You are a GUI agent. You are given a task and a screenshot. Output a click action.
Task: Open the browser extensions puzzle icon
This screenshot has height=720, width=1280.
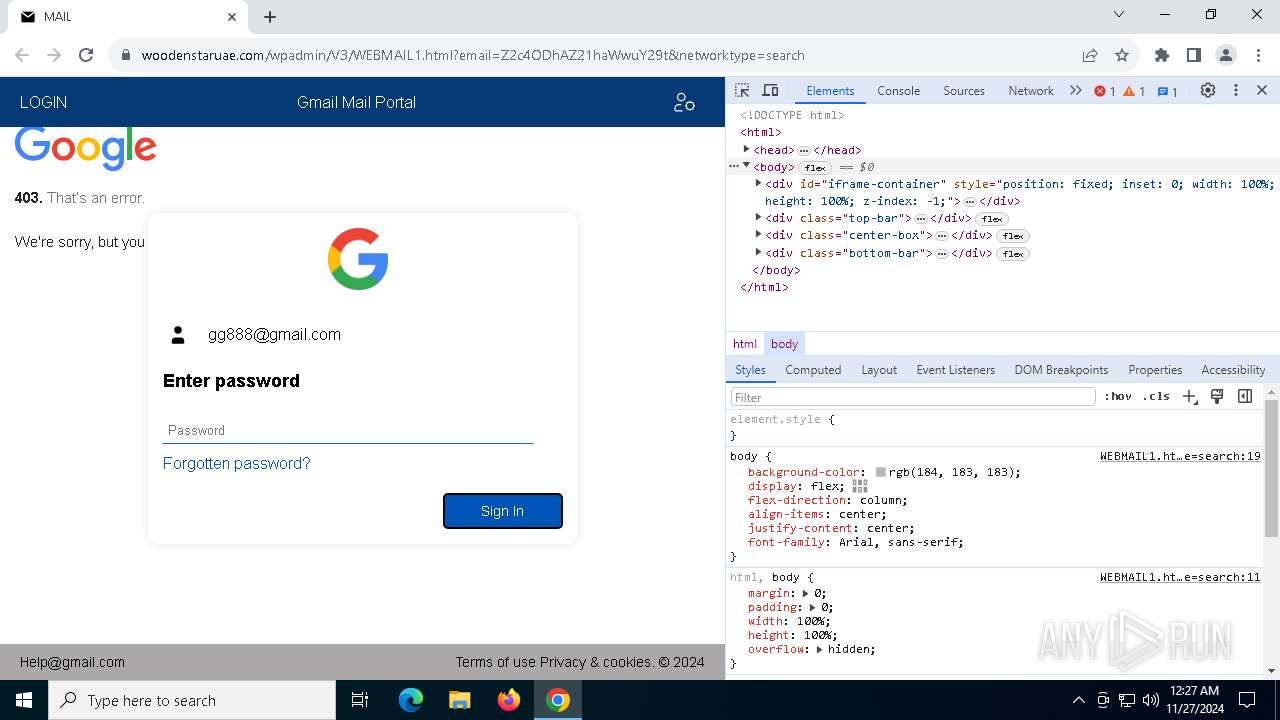pos(1161,55)
